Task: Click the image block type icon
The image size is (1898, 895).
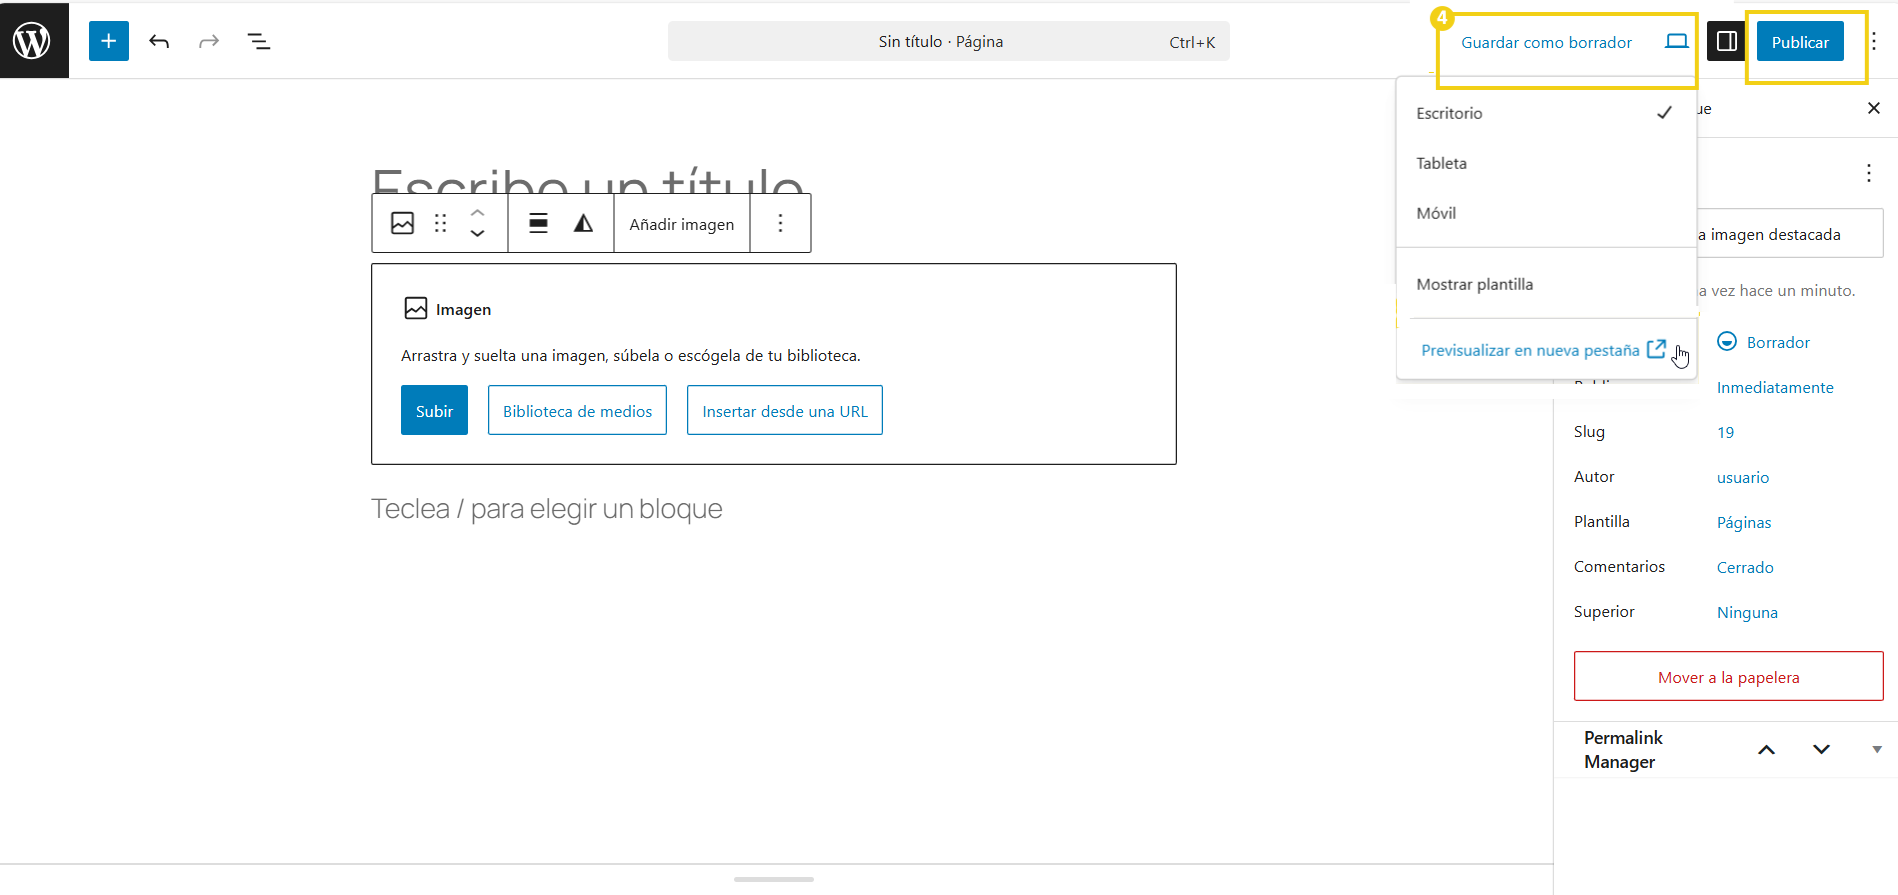Action: pyautogui.click(x=402, y=223)
